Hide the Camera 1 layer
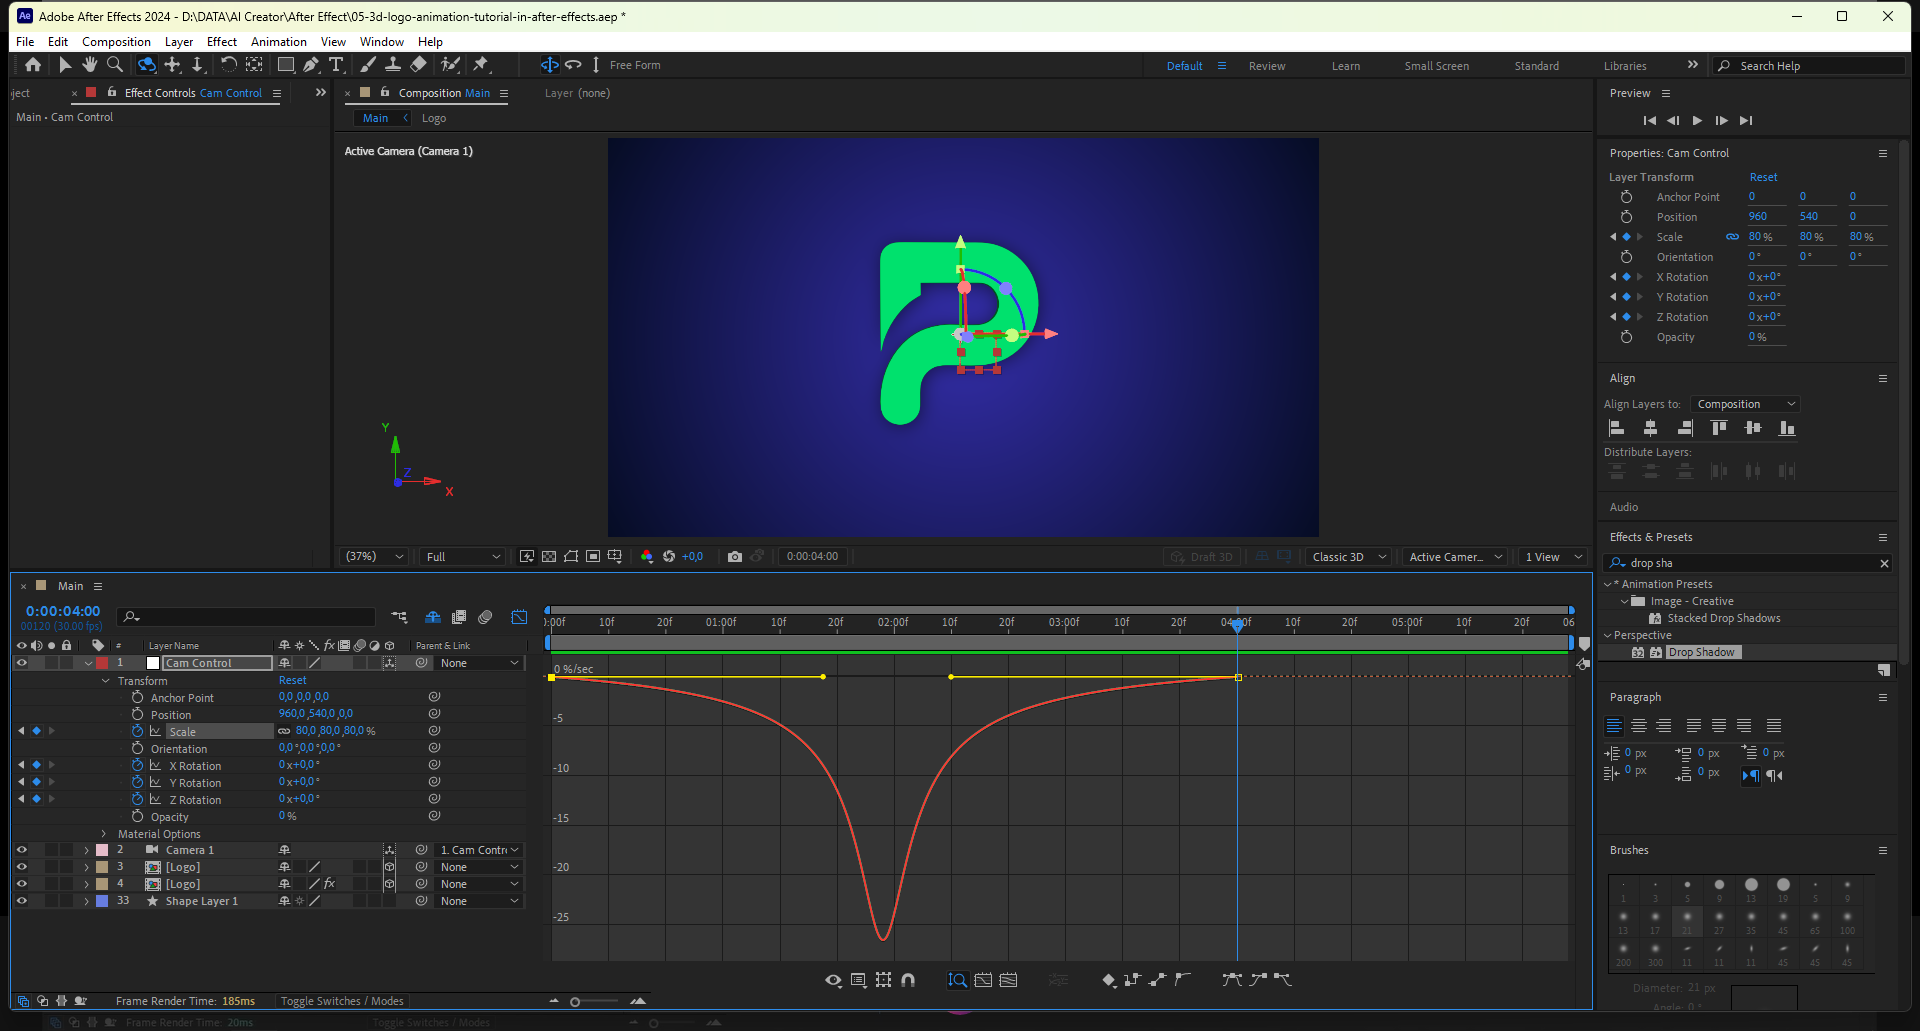This screenshot has width=1920, height=1031. pos(21,850)
